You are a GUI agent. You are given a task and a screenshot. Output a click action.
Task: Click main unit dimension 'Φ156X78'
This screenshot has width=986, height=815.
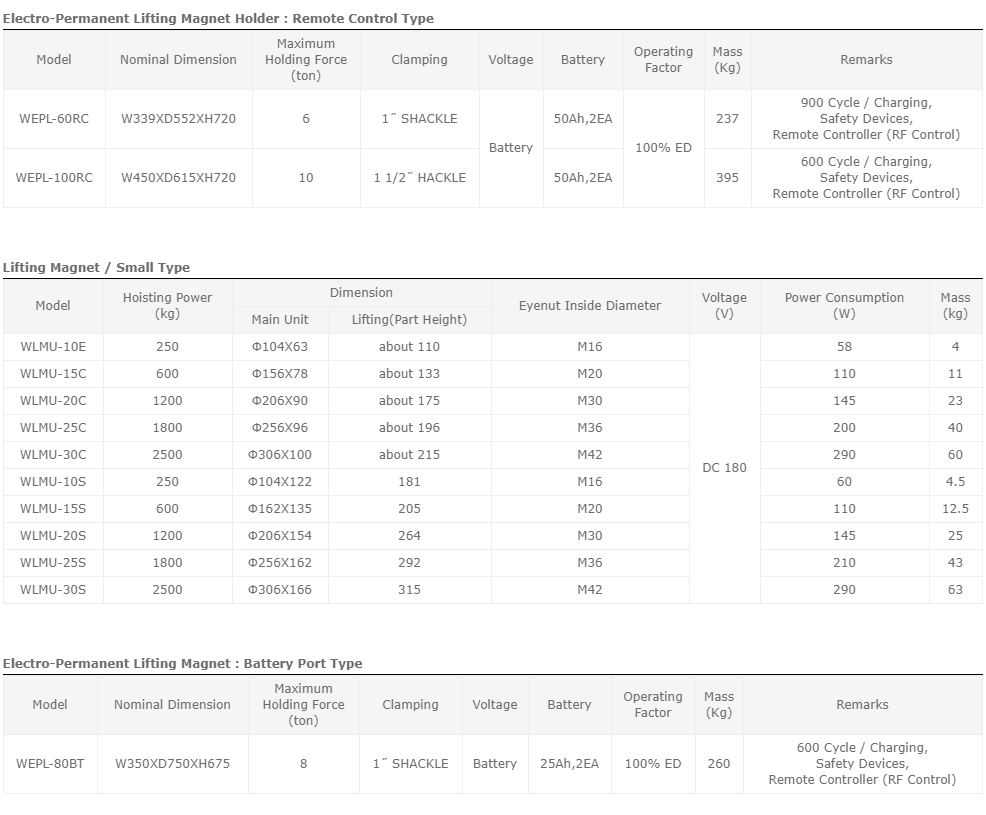280,374
